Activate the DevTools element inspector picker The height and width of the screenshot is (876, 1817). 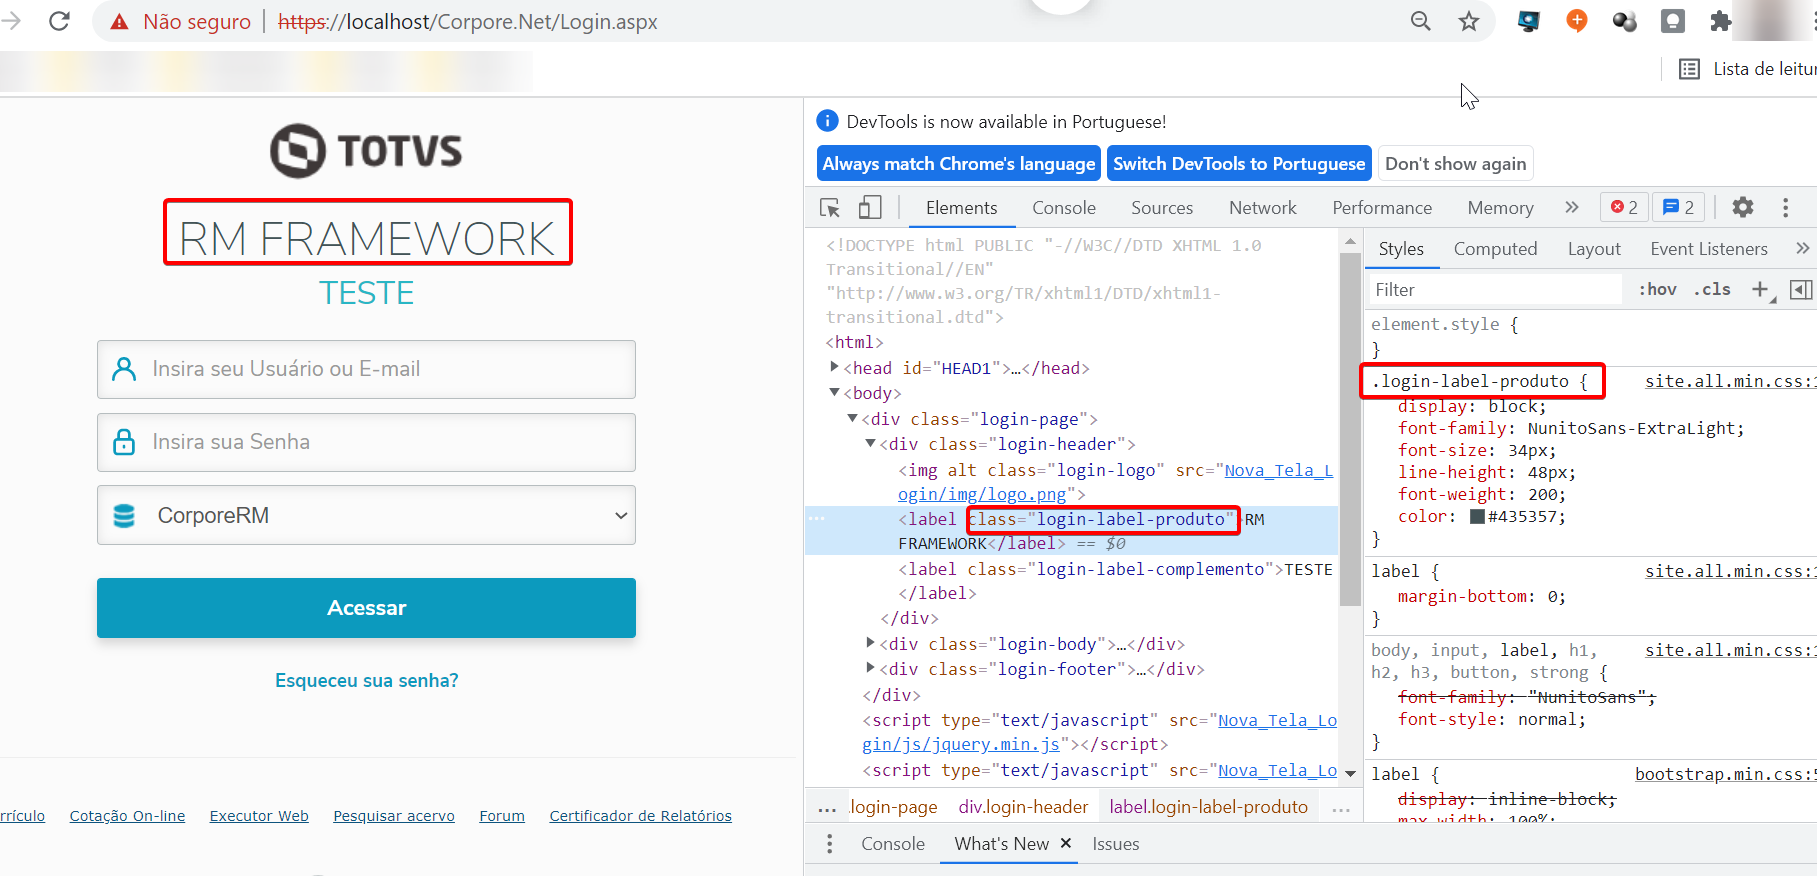830,208
